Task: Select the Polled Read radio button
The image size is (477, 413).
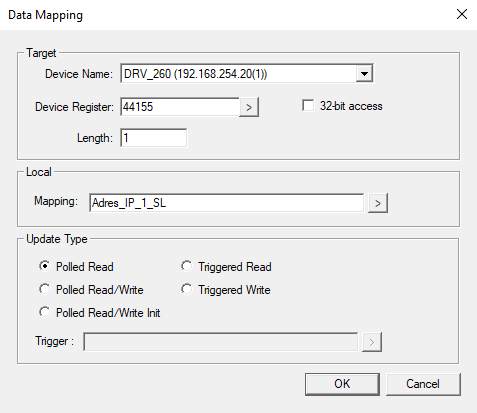Action: coord(45,266)
